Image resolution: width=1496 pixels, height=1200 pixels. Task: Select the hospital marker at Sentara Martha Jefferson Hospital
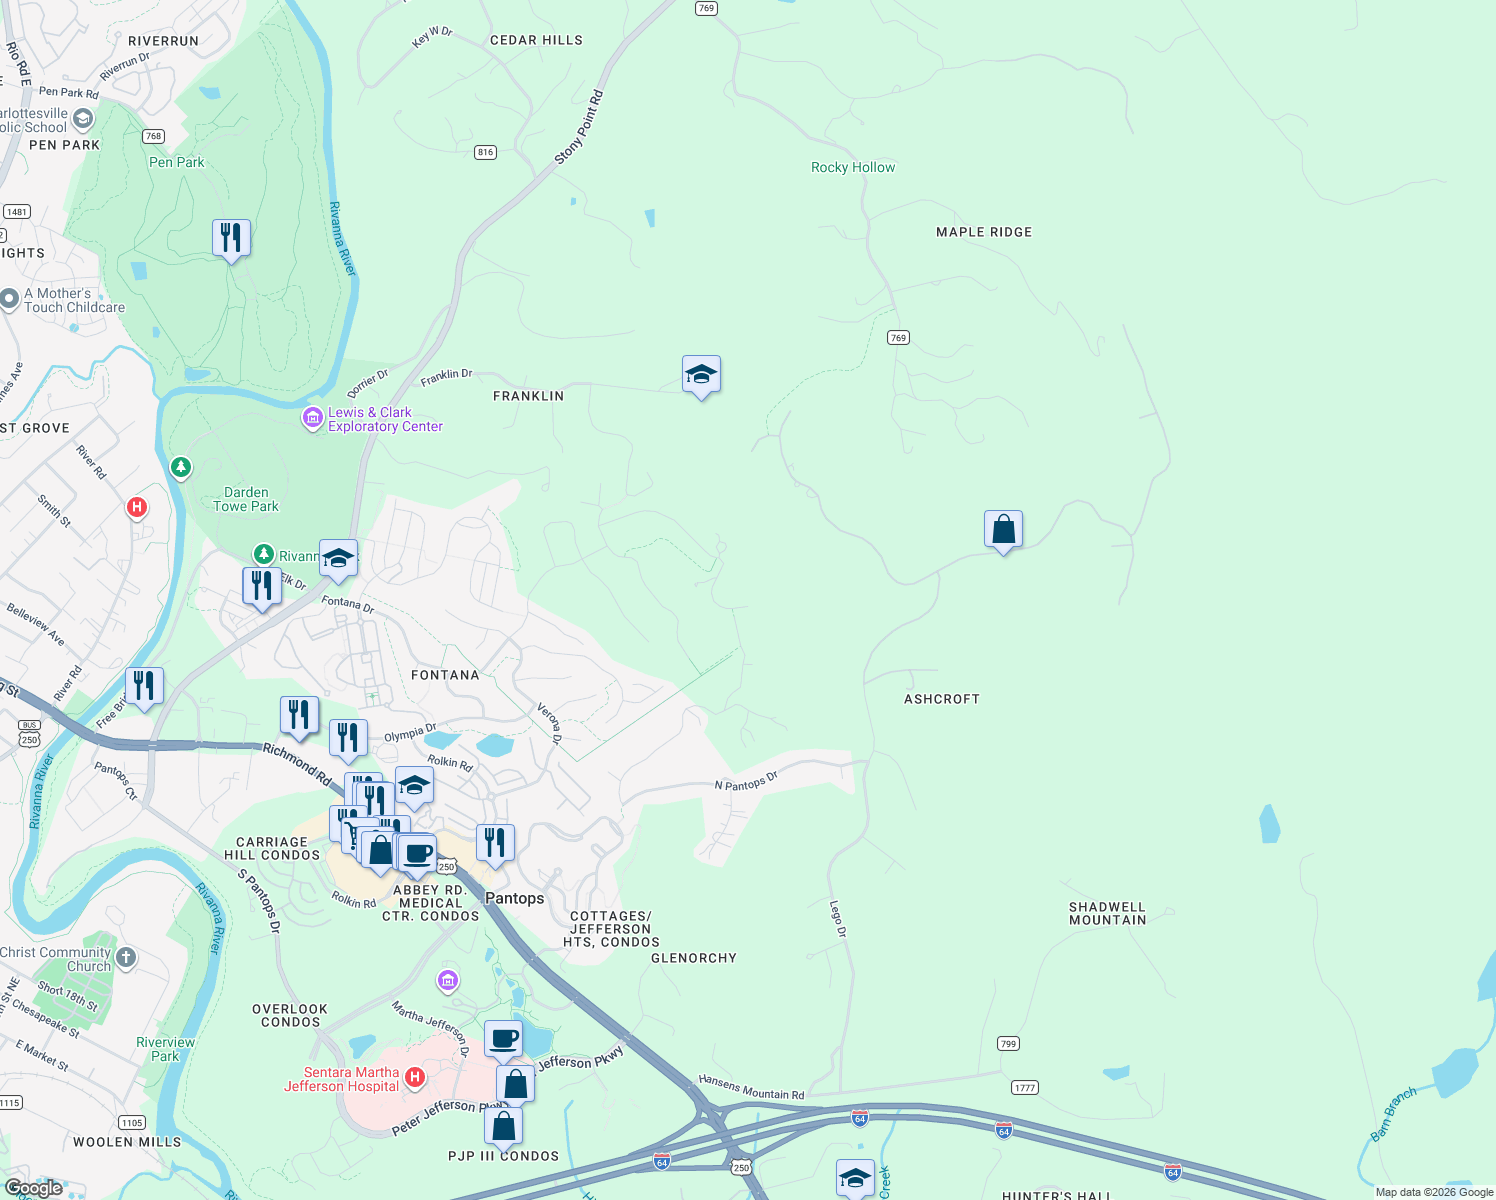414,1077
